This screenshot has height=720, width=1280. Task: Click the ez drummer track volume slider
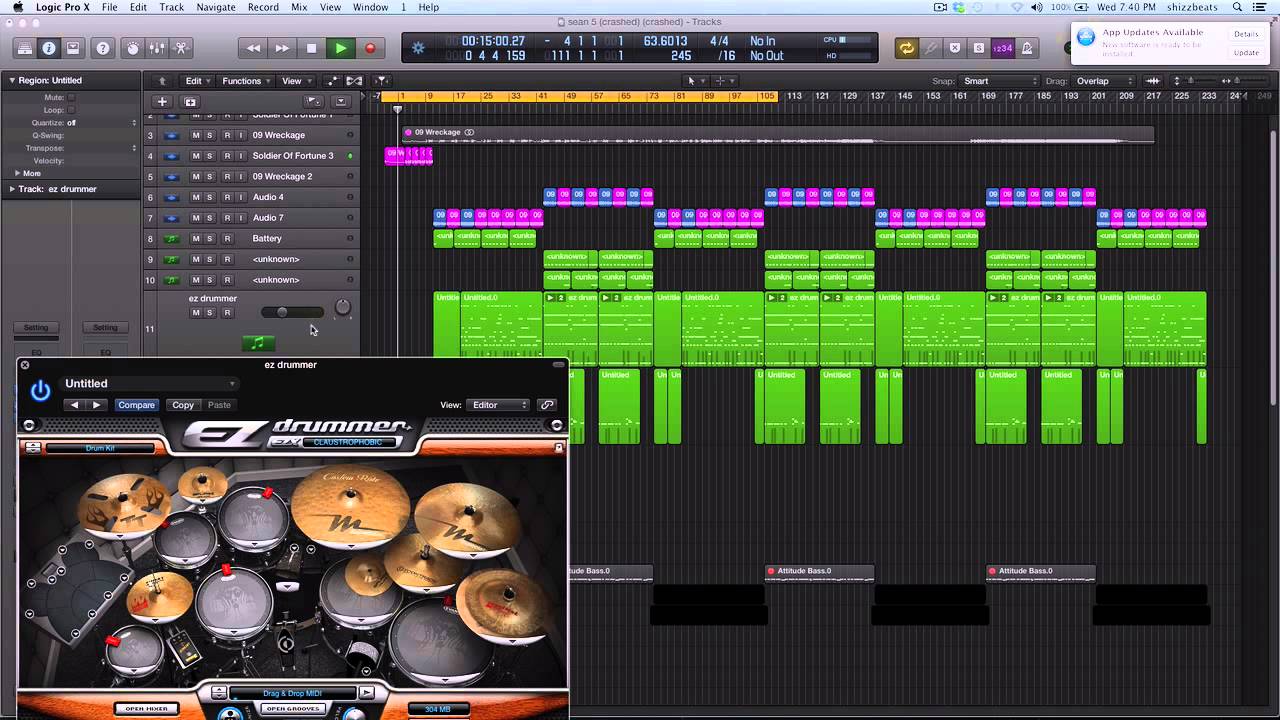coord(291,313)
